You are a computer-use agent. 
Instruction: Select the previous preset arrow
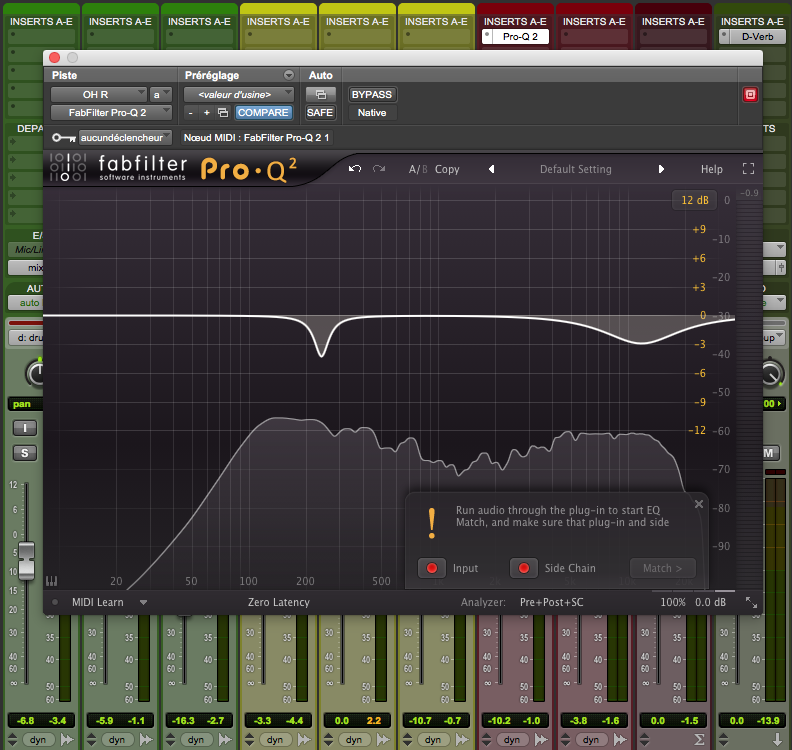491,169
